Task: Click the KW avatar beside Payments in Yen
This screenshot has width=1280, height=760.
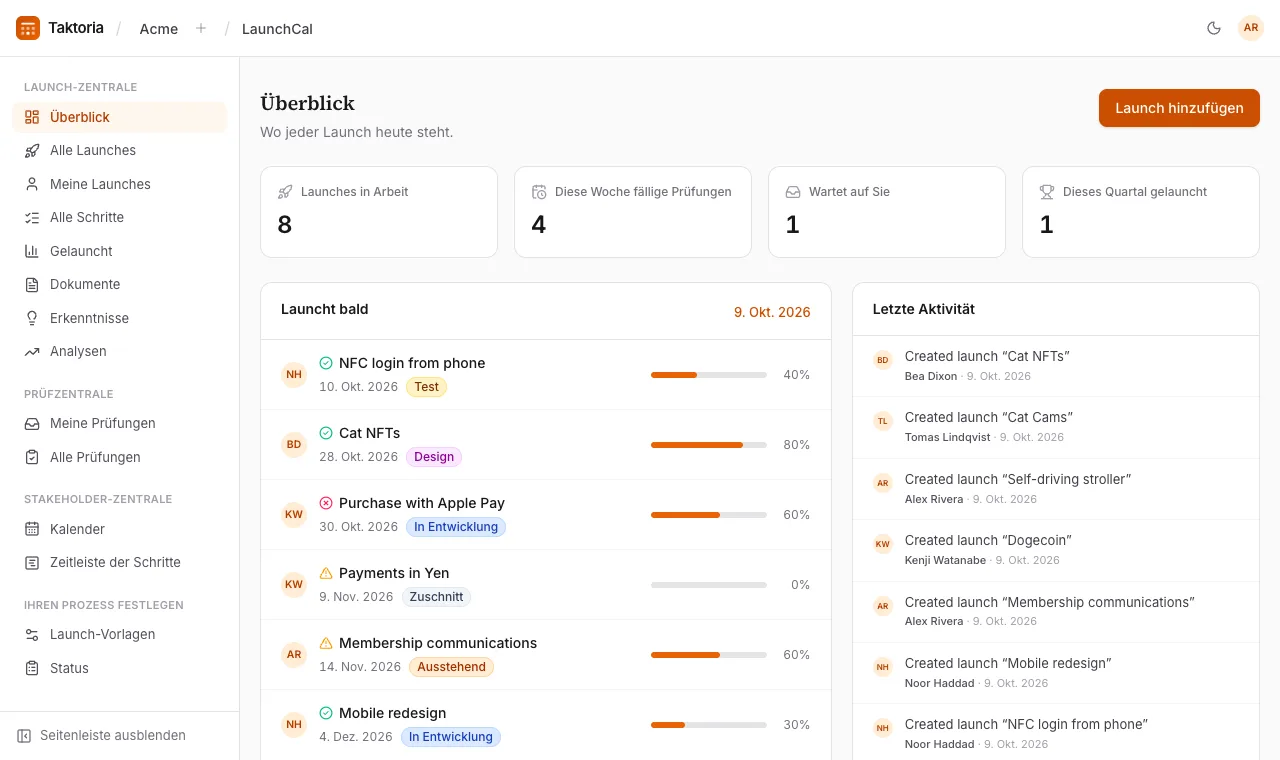Action: pyautogui.click(x=294, y=585)
